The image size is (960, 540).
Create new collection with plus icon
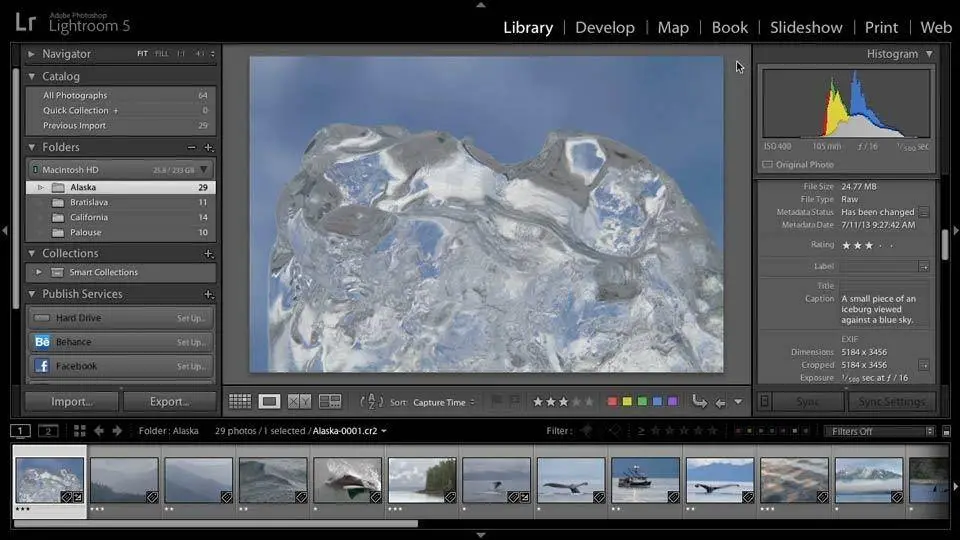point(208,253)
